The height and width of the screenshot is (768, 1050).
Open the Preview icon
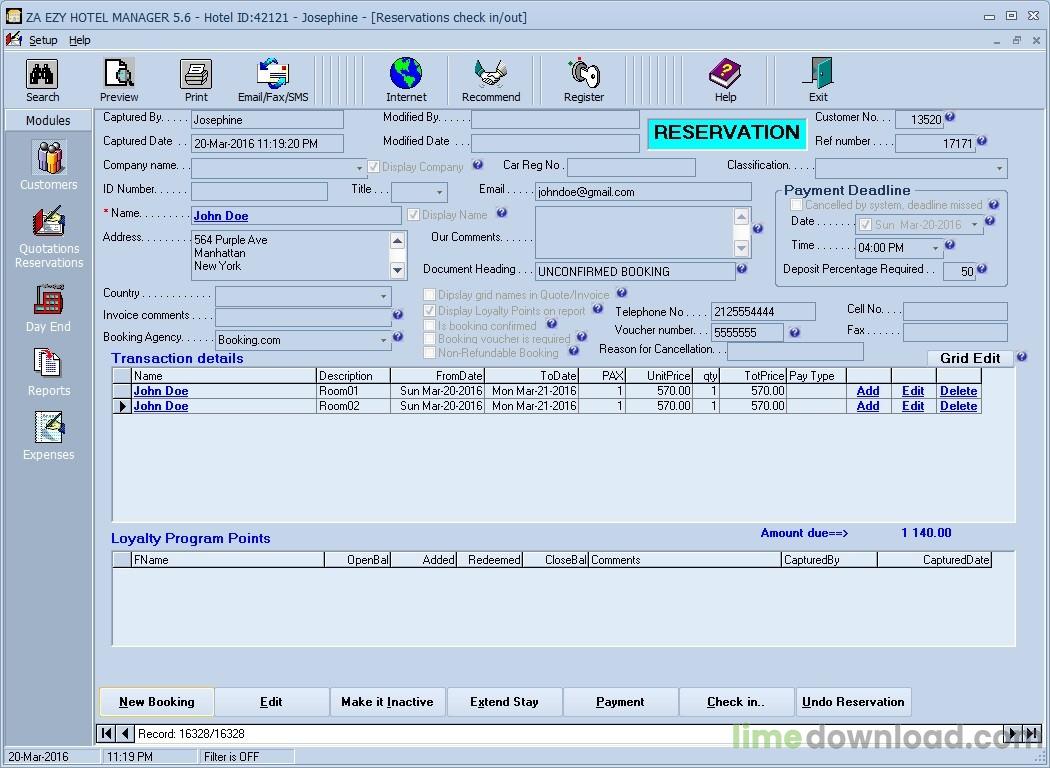(119, 79)
